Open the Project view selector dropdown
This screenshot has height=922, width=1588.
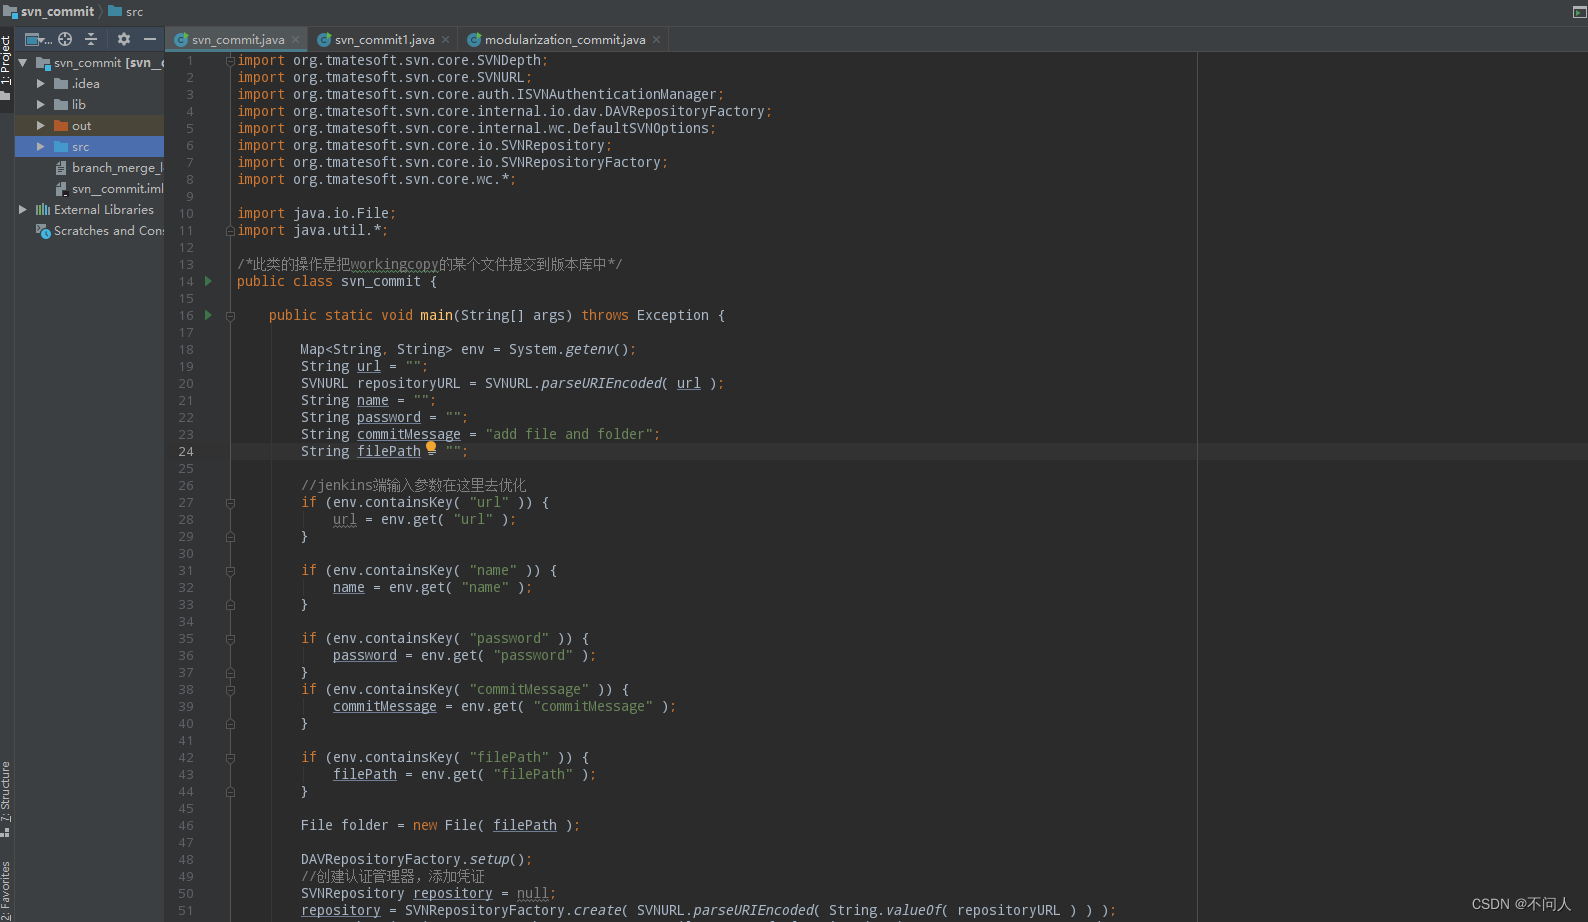(38, 39)
